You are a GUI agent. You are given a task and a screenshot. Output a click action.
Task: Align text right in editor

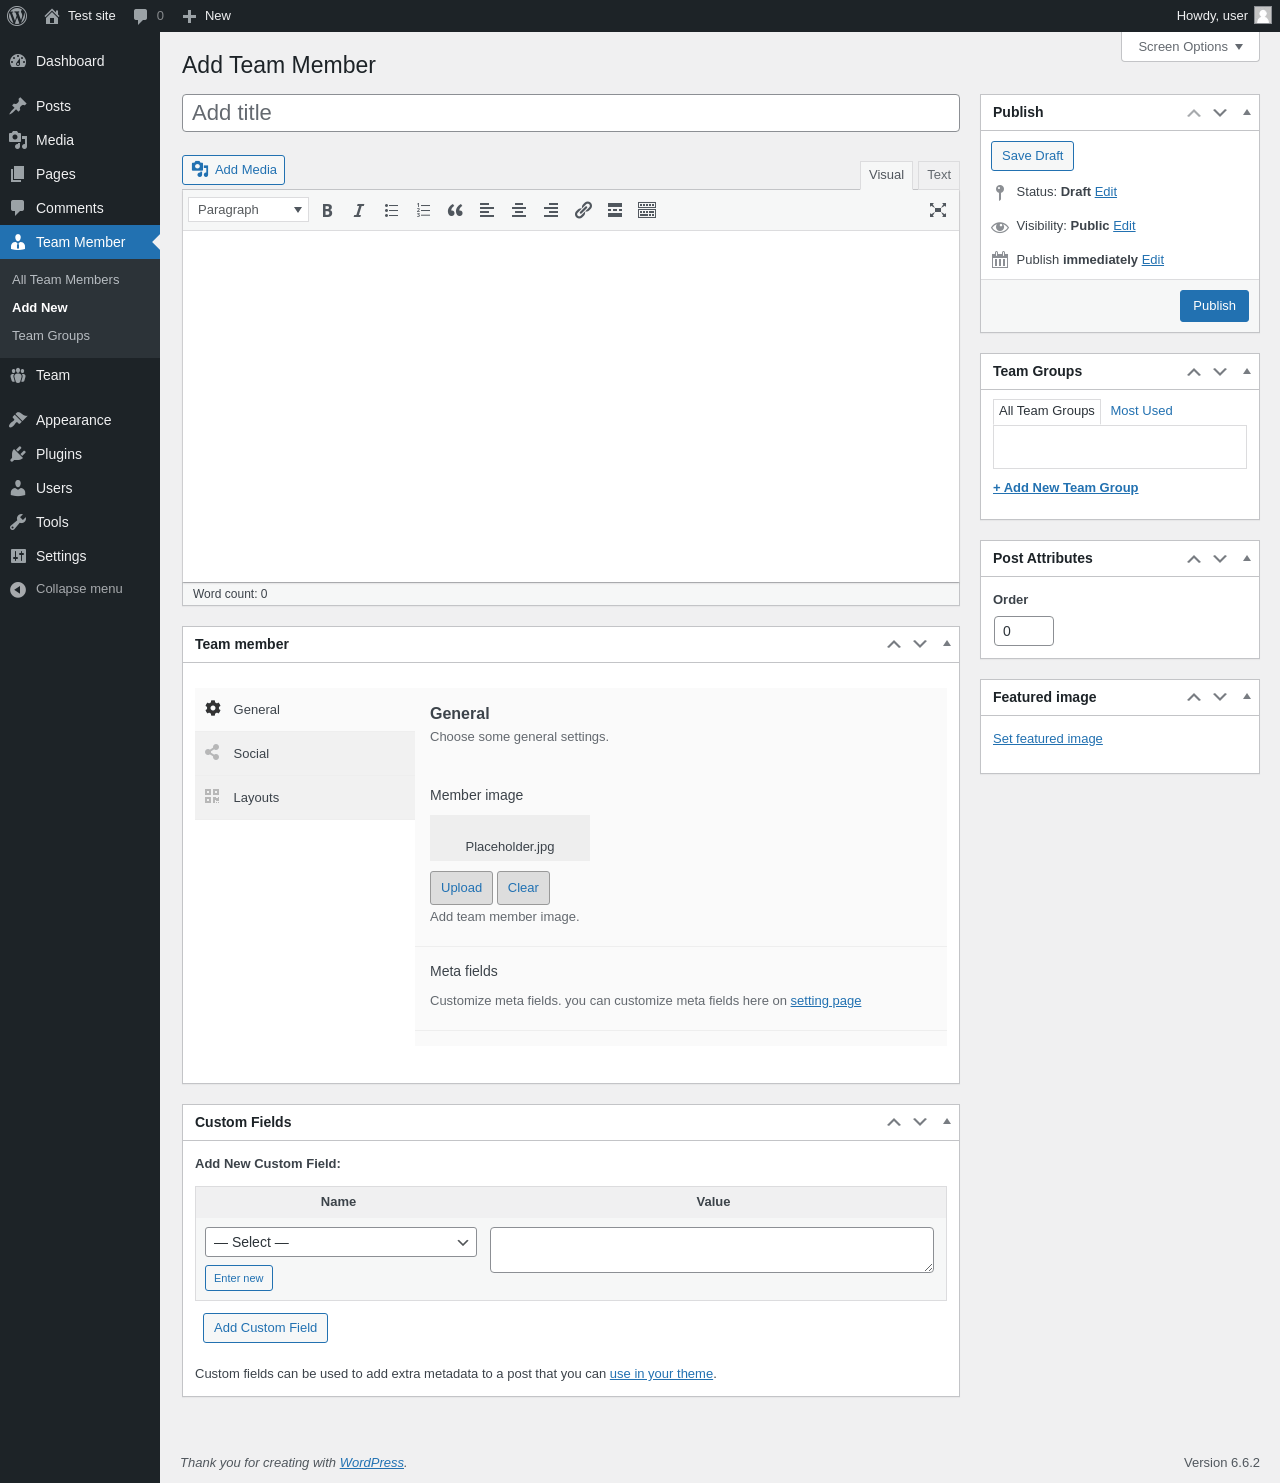[x=551, y=210]
